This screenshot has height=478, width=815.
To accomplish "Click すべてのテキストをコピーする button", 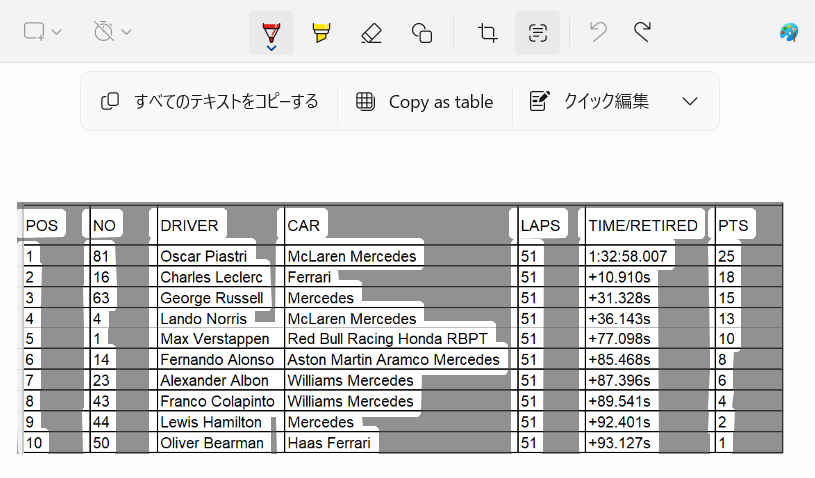I will (x=209, y=101).
